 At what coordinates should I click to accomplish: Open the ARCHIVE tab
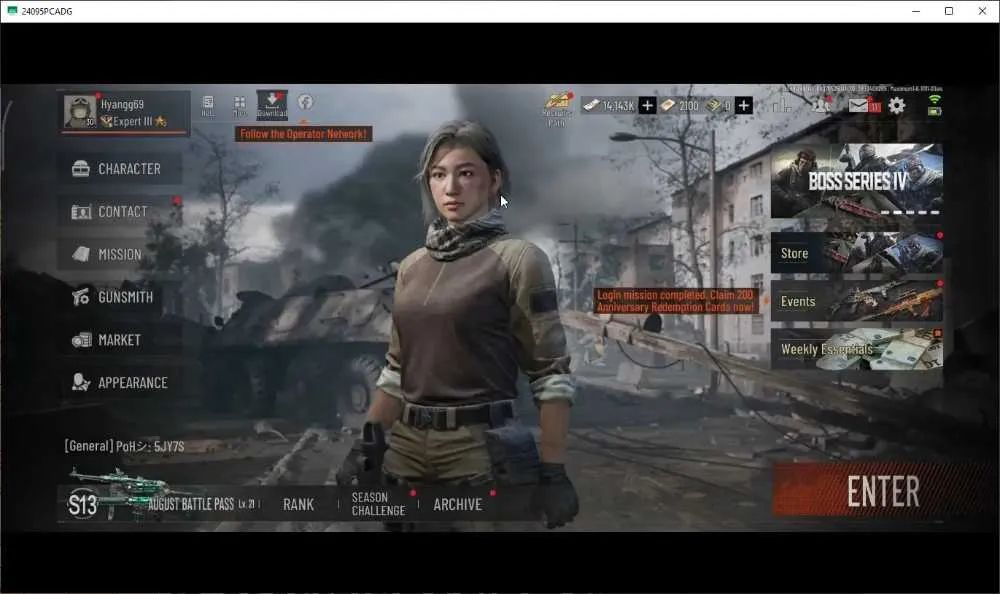click(457, 504)
